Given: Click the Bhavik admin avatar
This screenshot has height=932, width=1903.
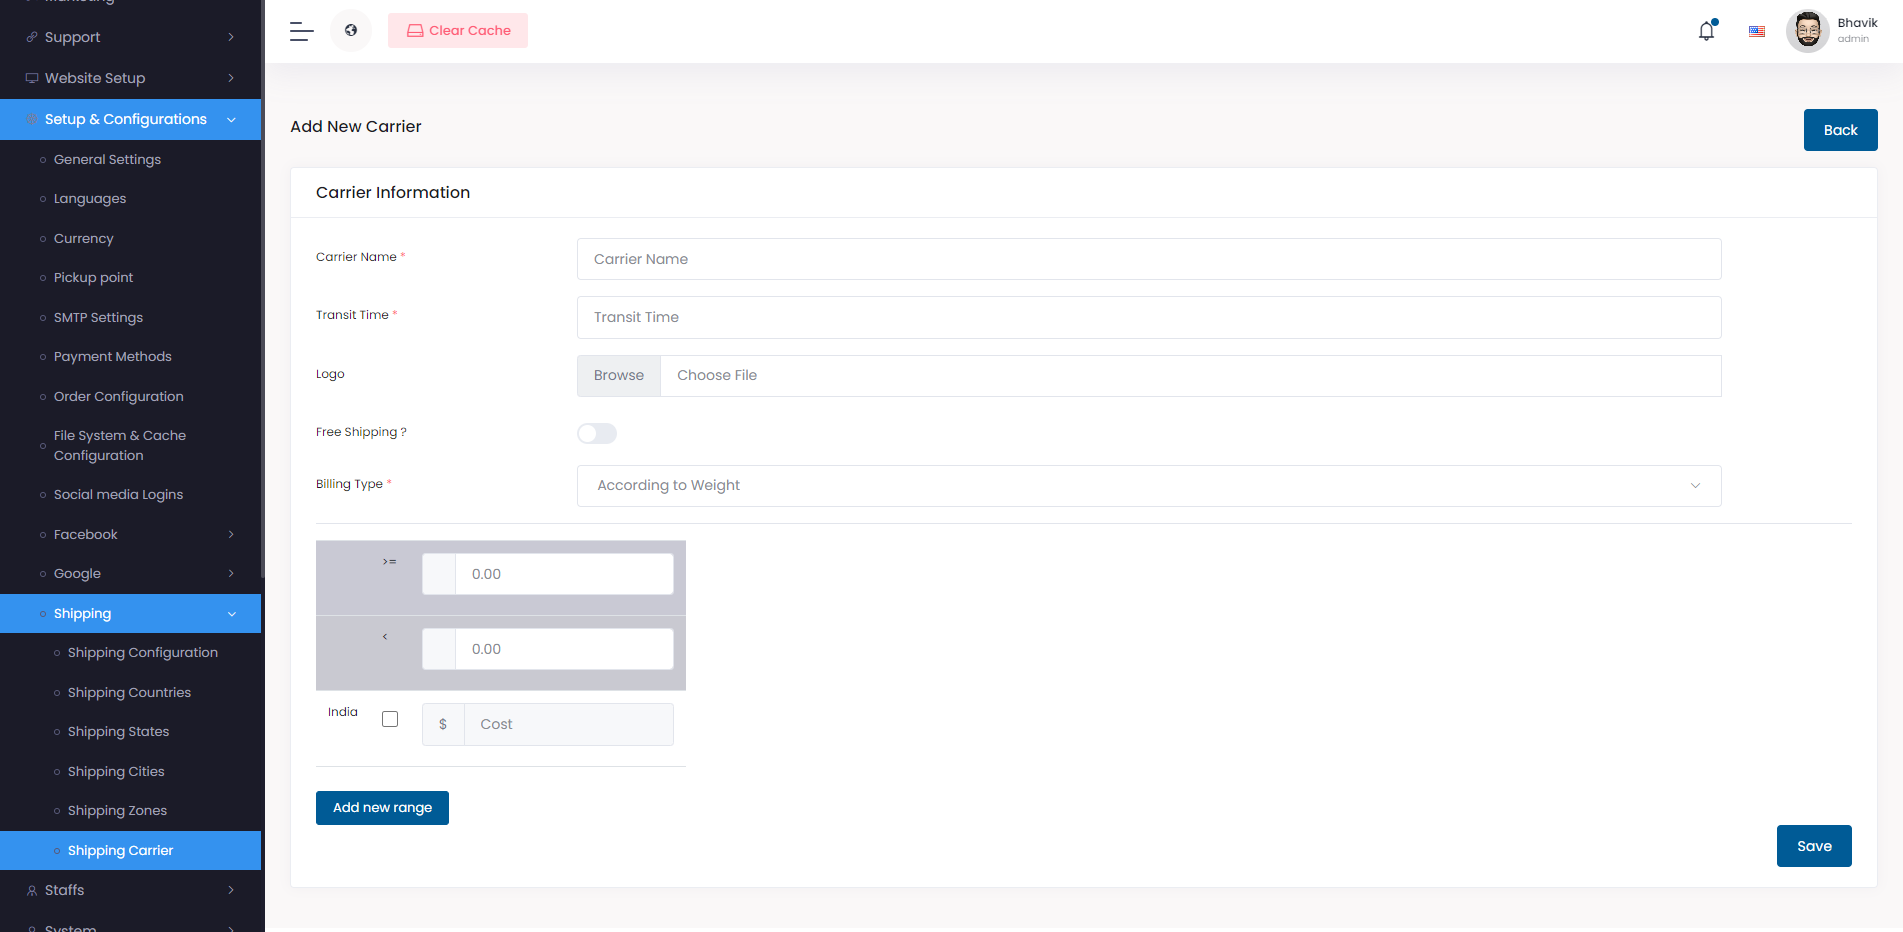Looking at the screenshot, I should pyautogui.click(x=1807, y=31).
